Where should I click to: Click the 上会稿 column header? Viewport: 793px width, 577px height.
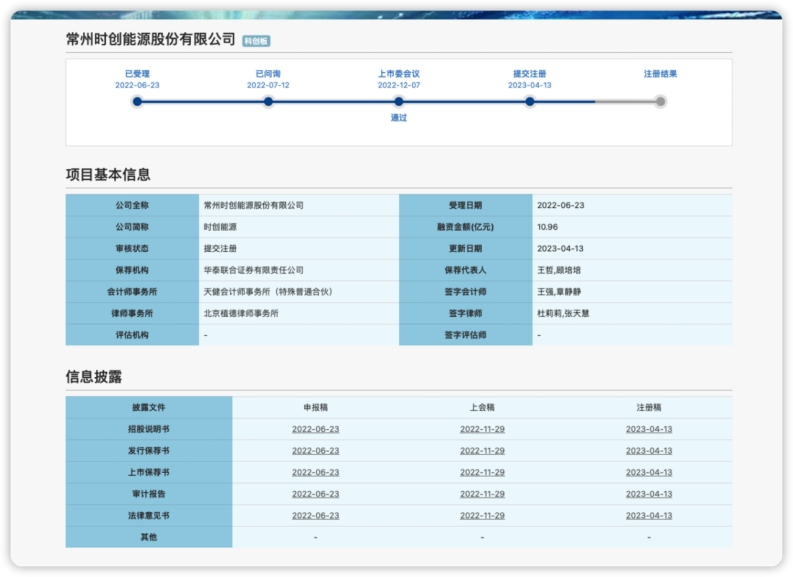click(x=482, y=407)
